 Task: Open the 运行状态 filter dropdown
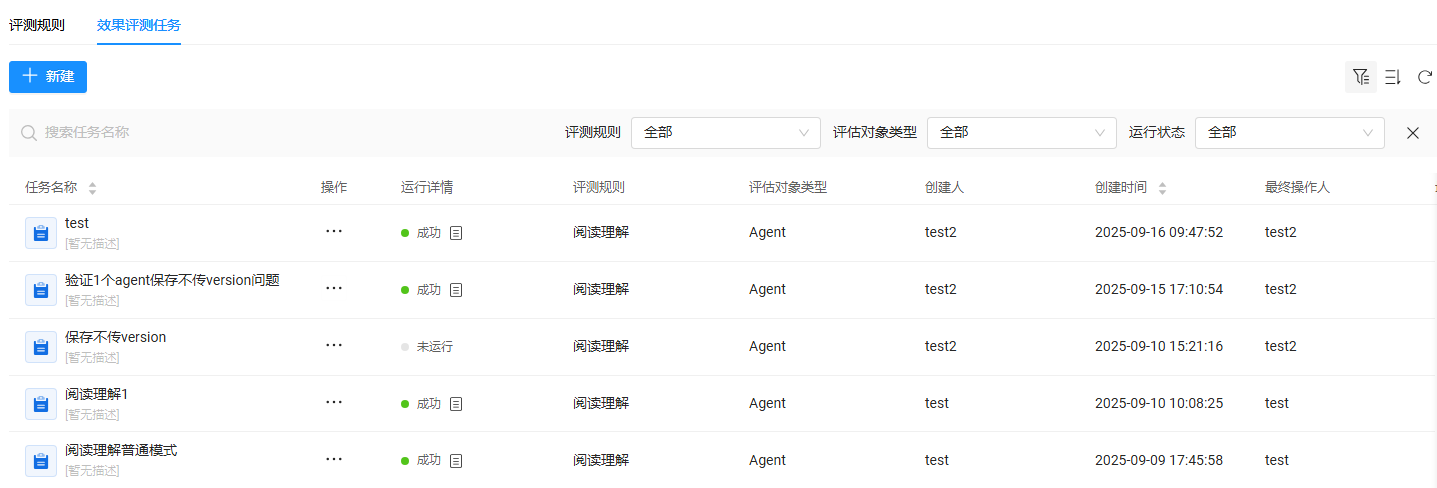pos(1289,133)
